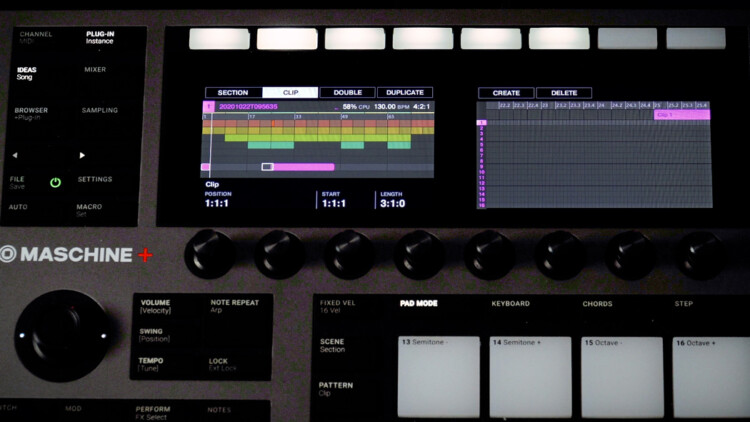Hit the MACRO Set button
The width and height of the screenshot is (750, 422).
[89, 210]
